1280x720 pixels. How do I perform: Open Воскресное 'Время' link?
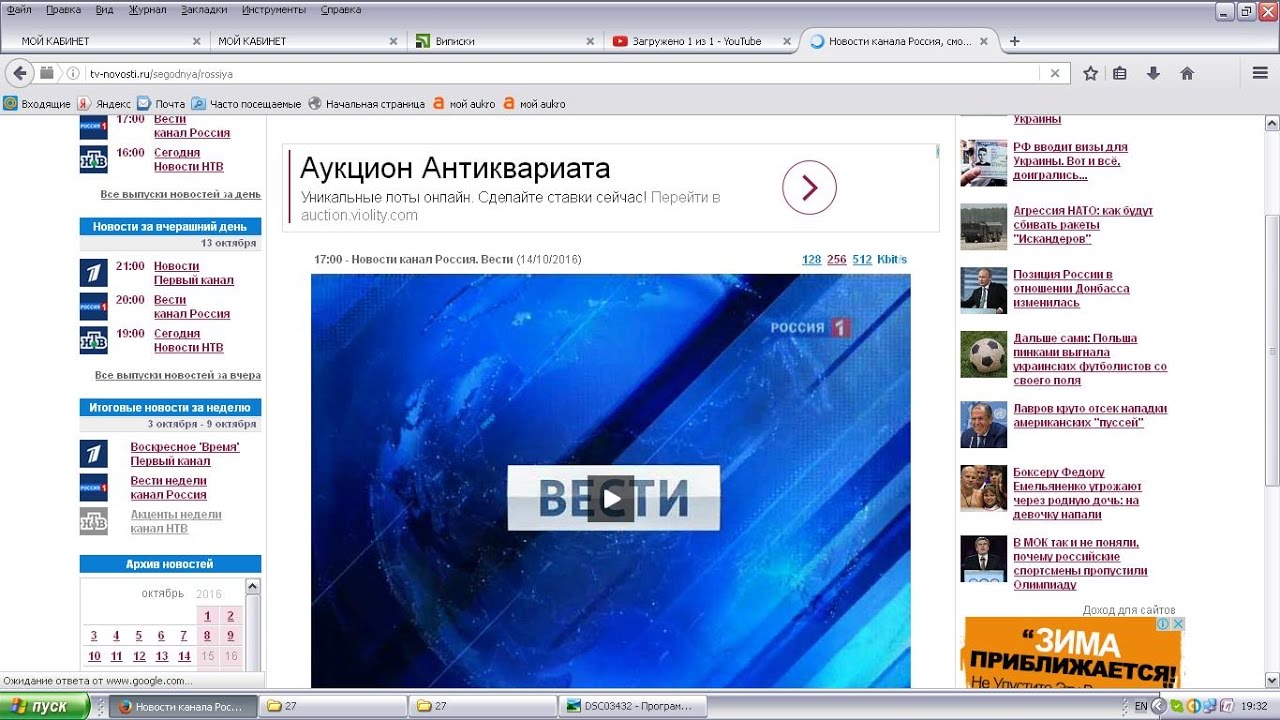click(185, 447)
